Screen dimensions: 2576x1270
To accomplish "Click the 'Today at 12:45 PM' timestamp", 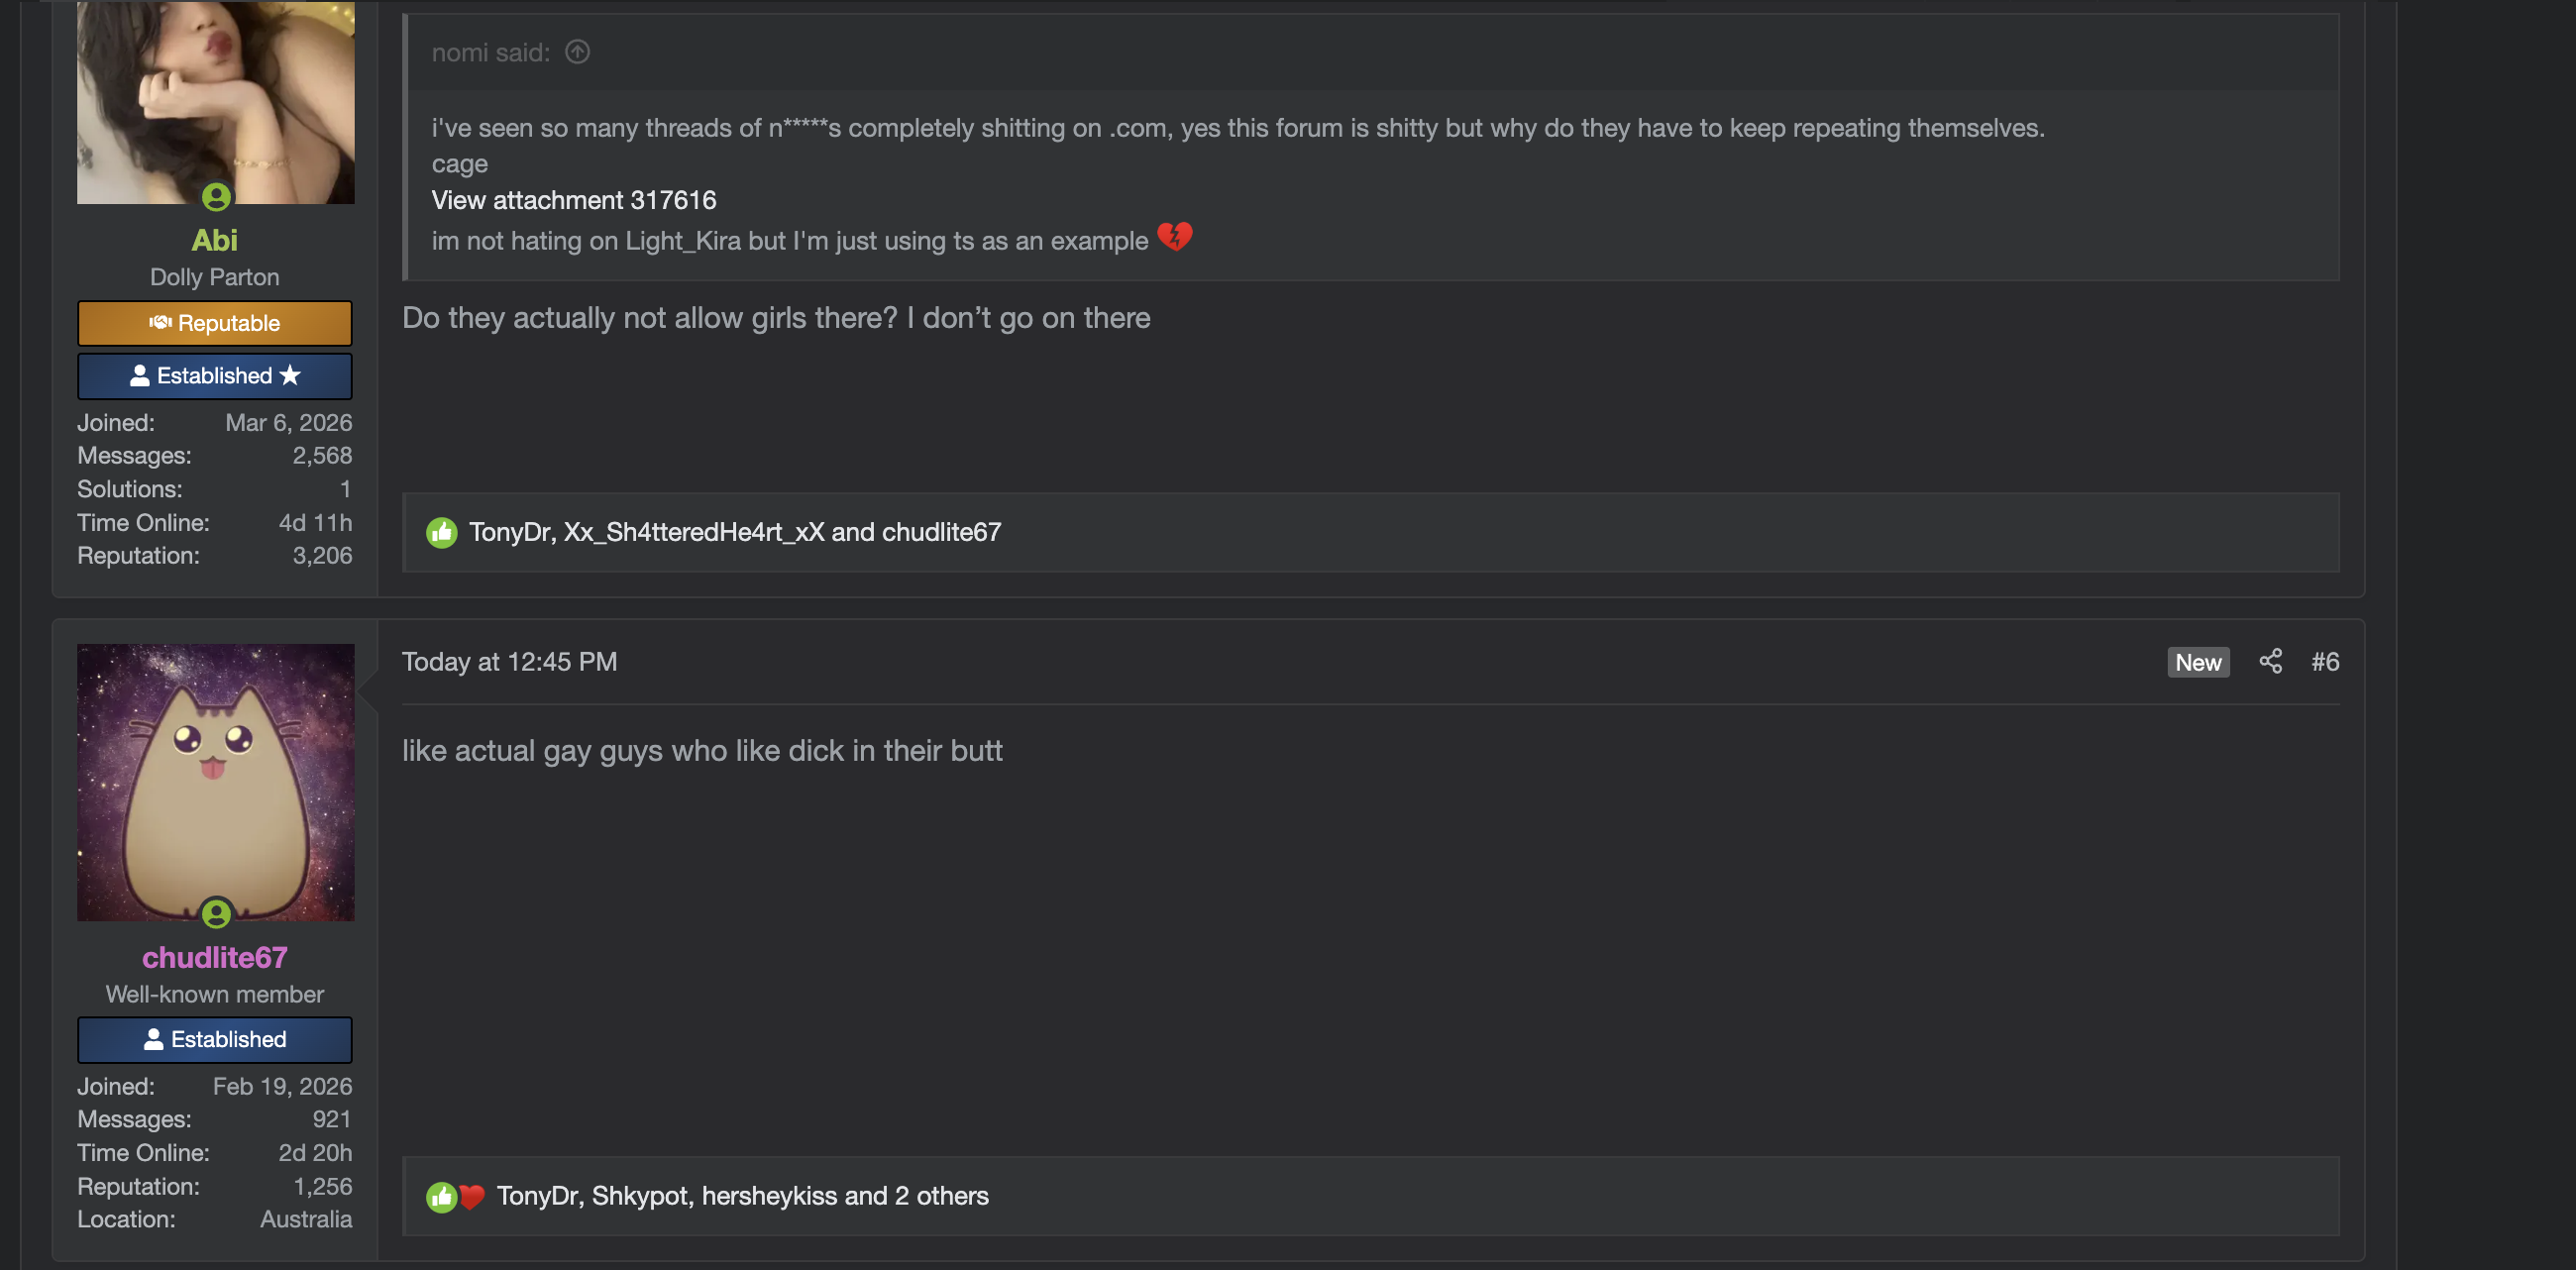I will [509, 661].
